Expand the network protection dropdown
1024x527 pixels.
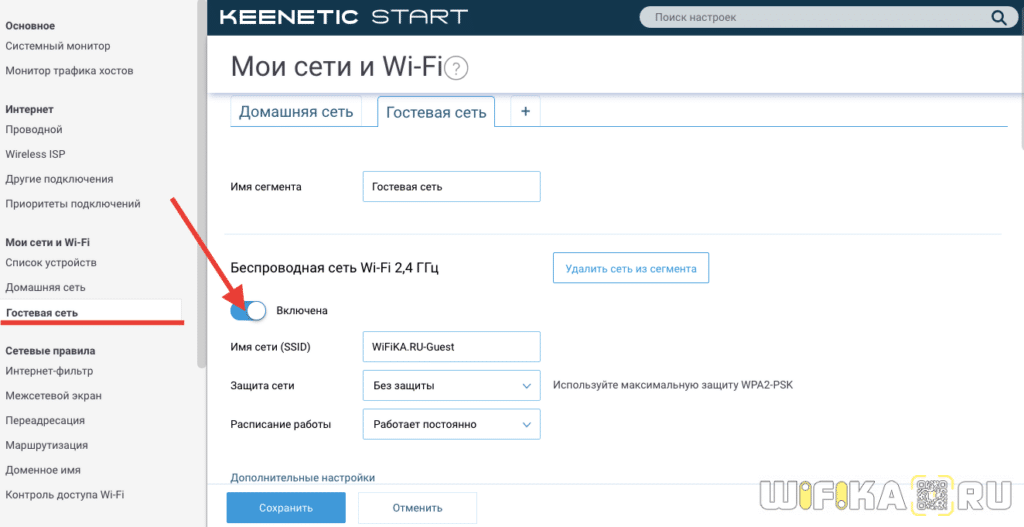click(x=451, y=385)
